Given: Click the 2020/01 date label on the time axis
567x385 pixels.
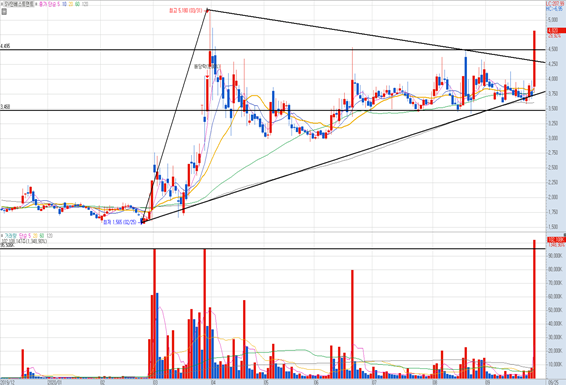Looking at the screenshot, I should click(x=55, y=382).
